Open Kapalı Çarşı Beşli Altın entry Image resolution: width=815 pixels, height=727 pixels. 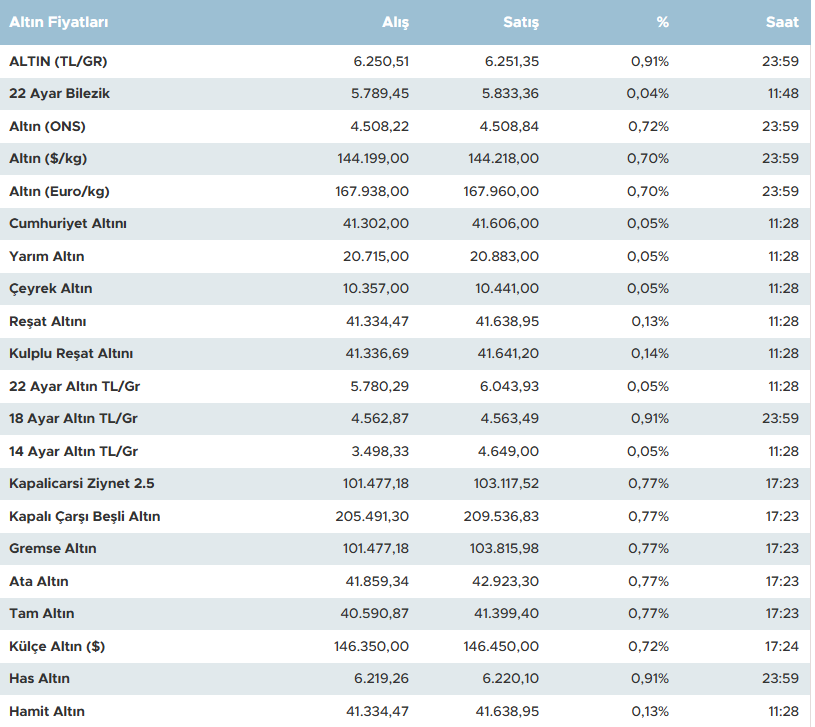tap(84, 516)
